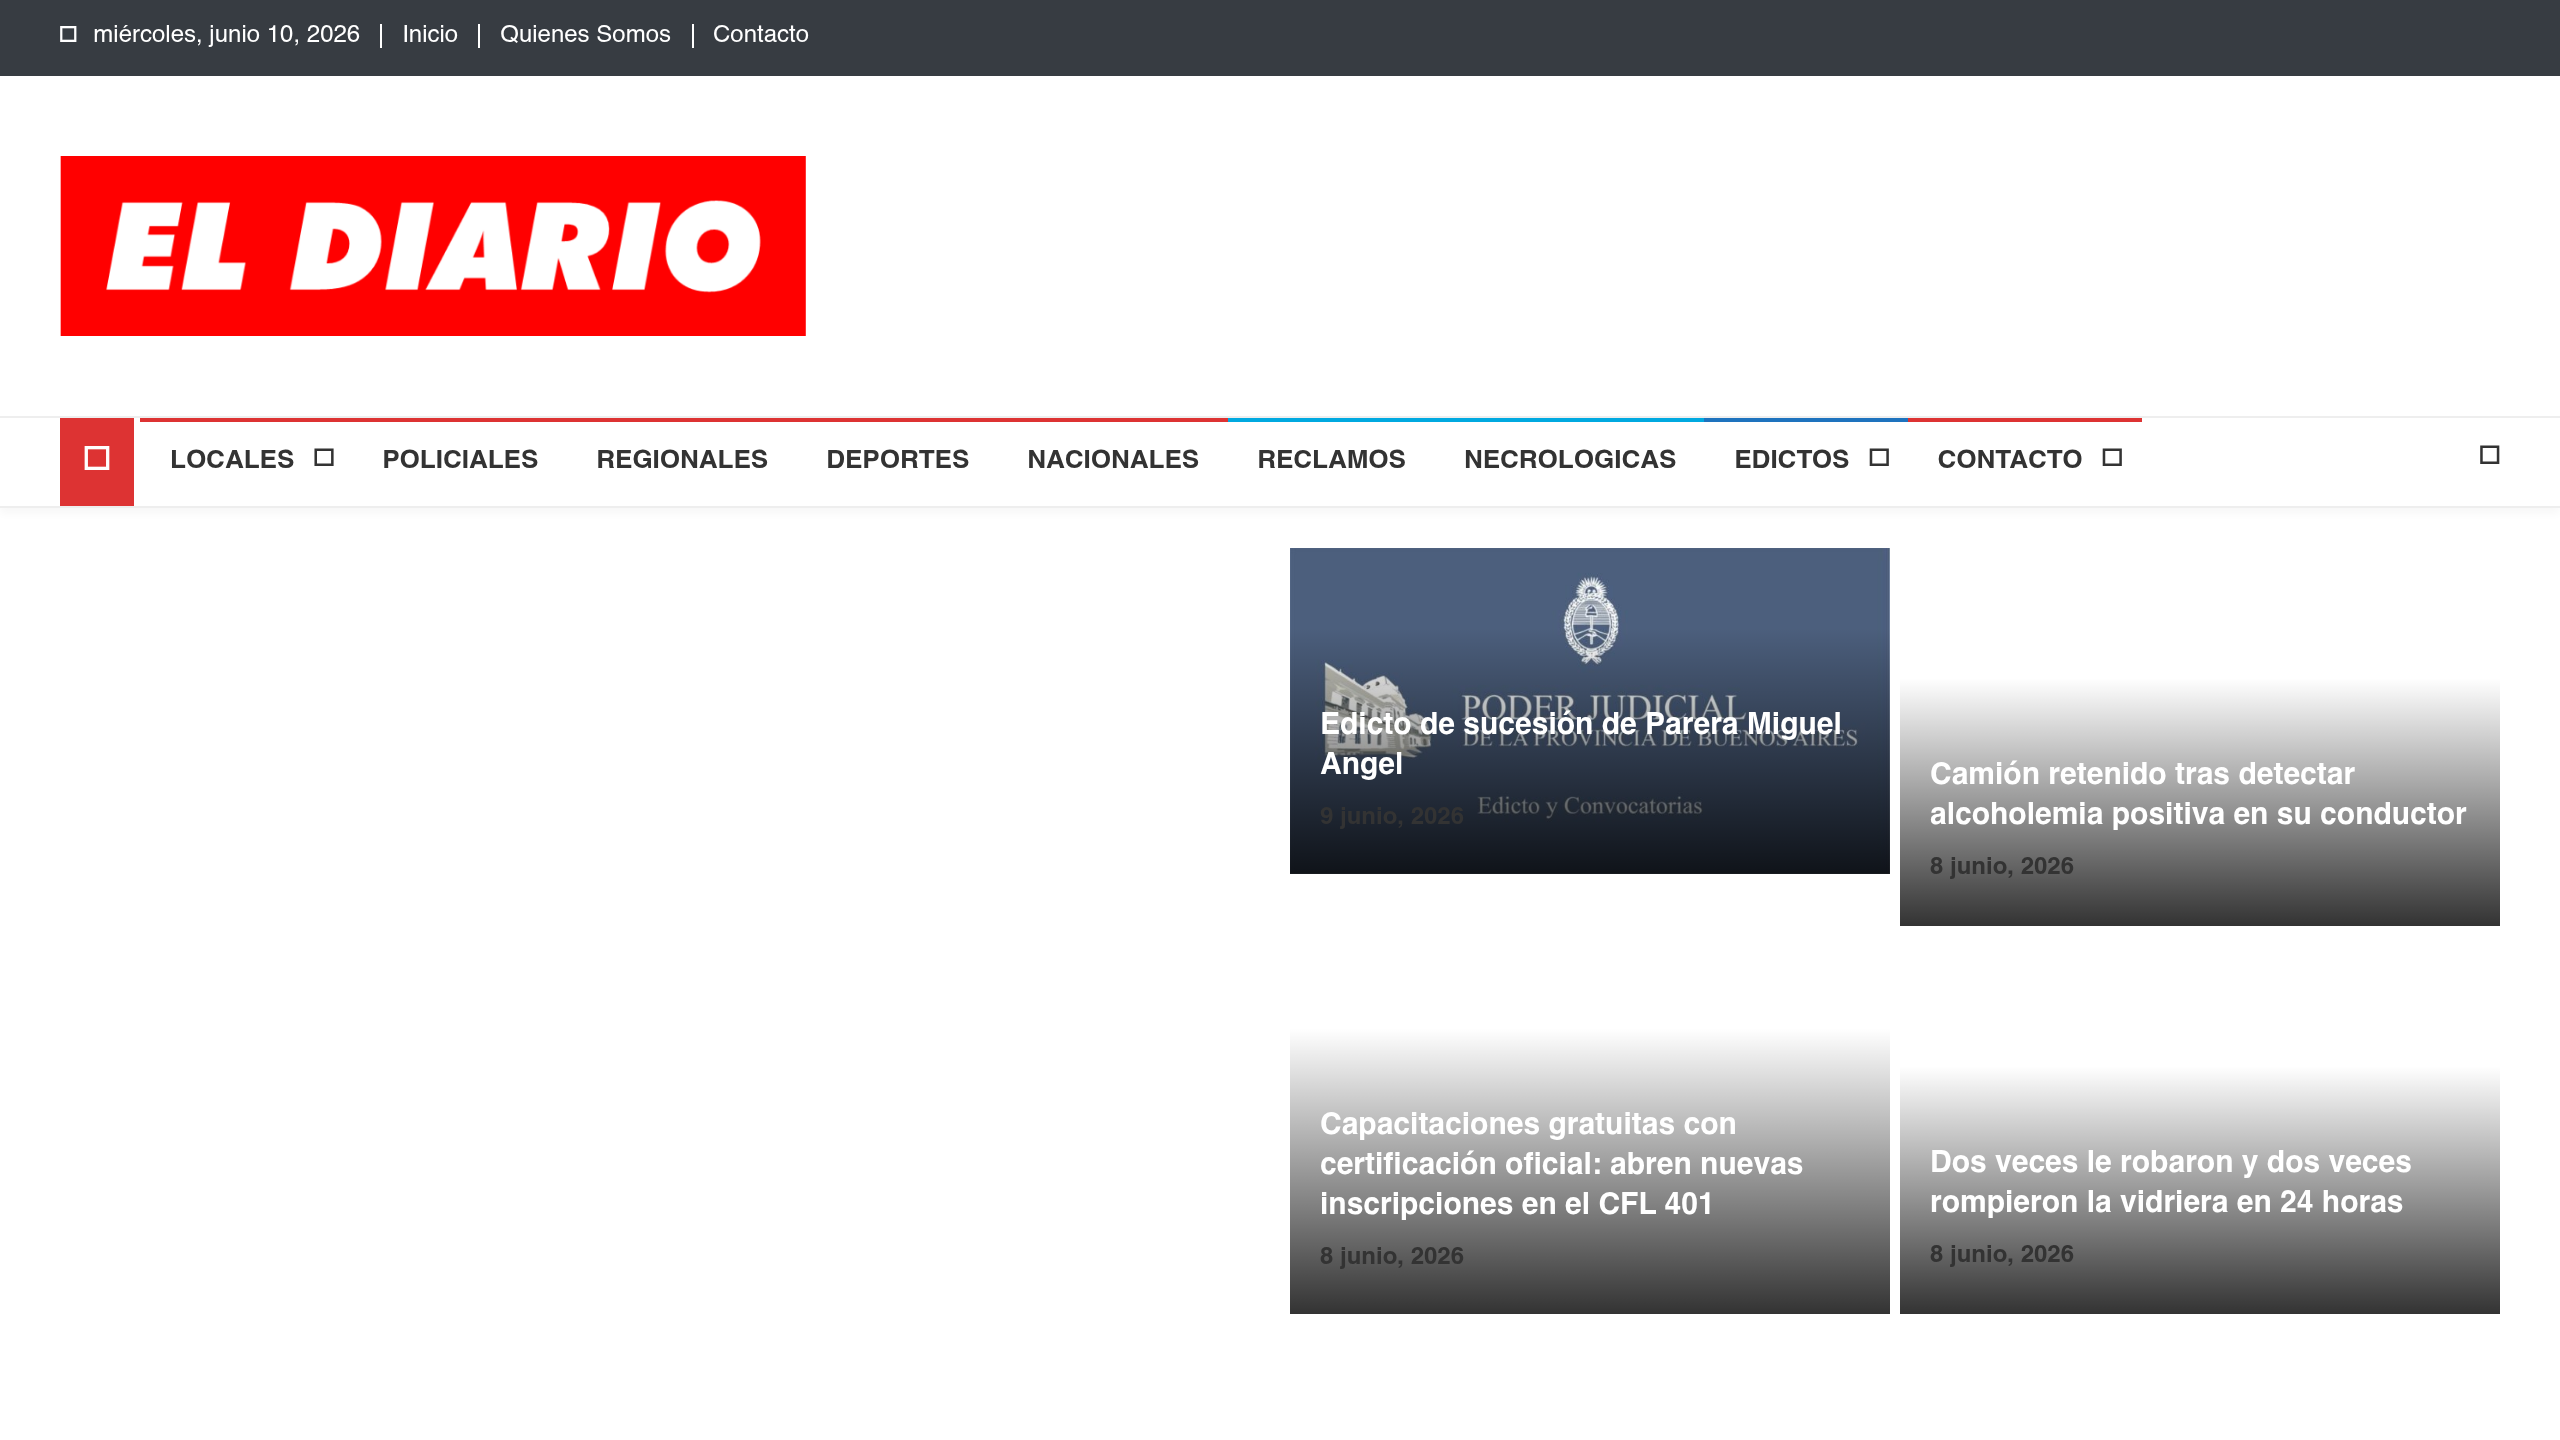The image size is (2560, 1440).
Task: Open the search icon at right of menu
Action: click(x=2490, y=456)
